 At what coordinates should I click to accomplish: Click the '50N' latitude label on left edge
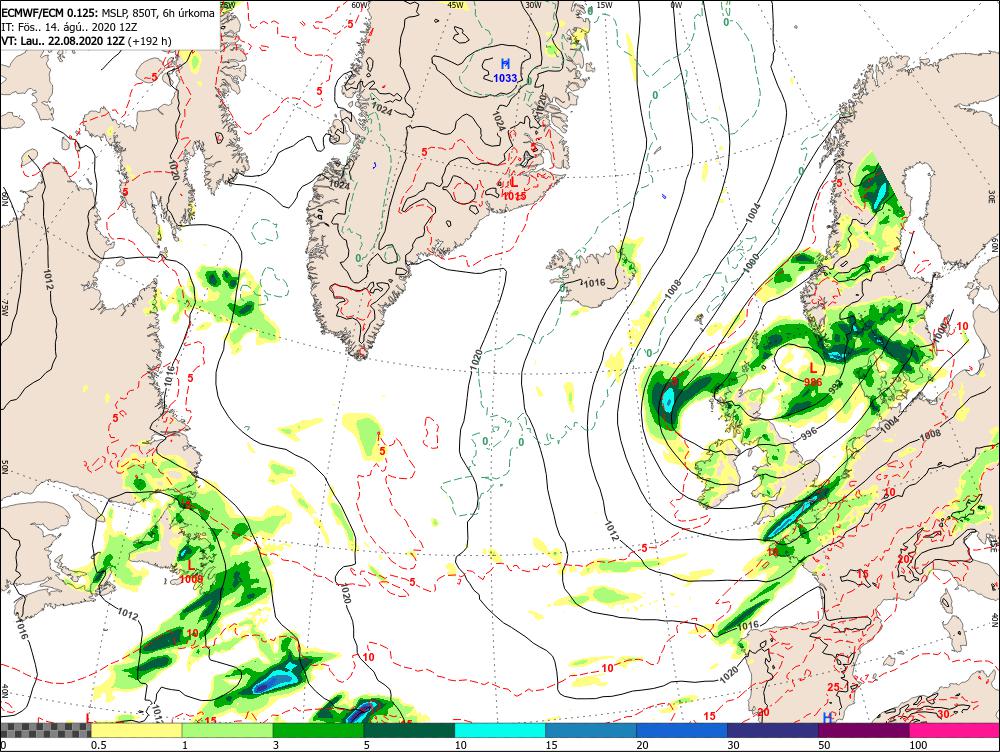4,467
